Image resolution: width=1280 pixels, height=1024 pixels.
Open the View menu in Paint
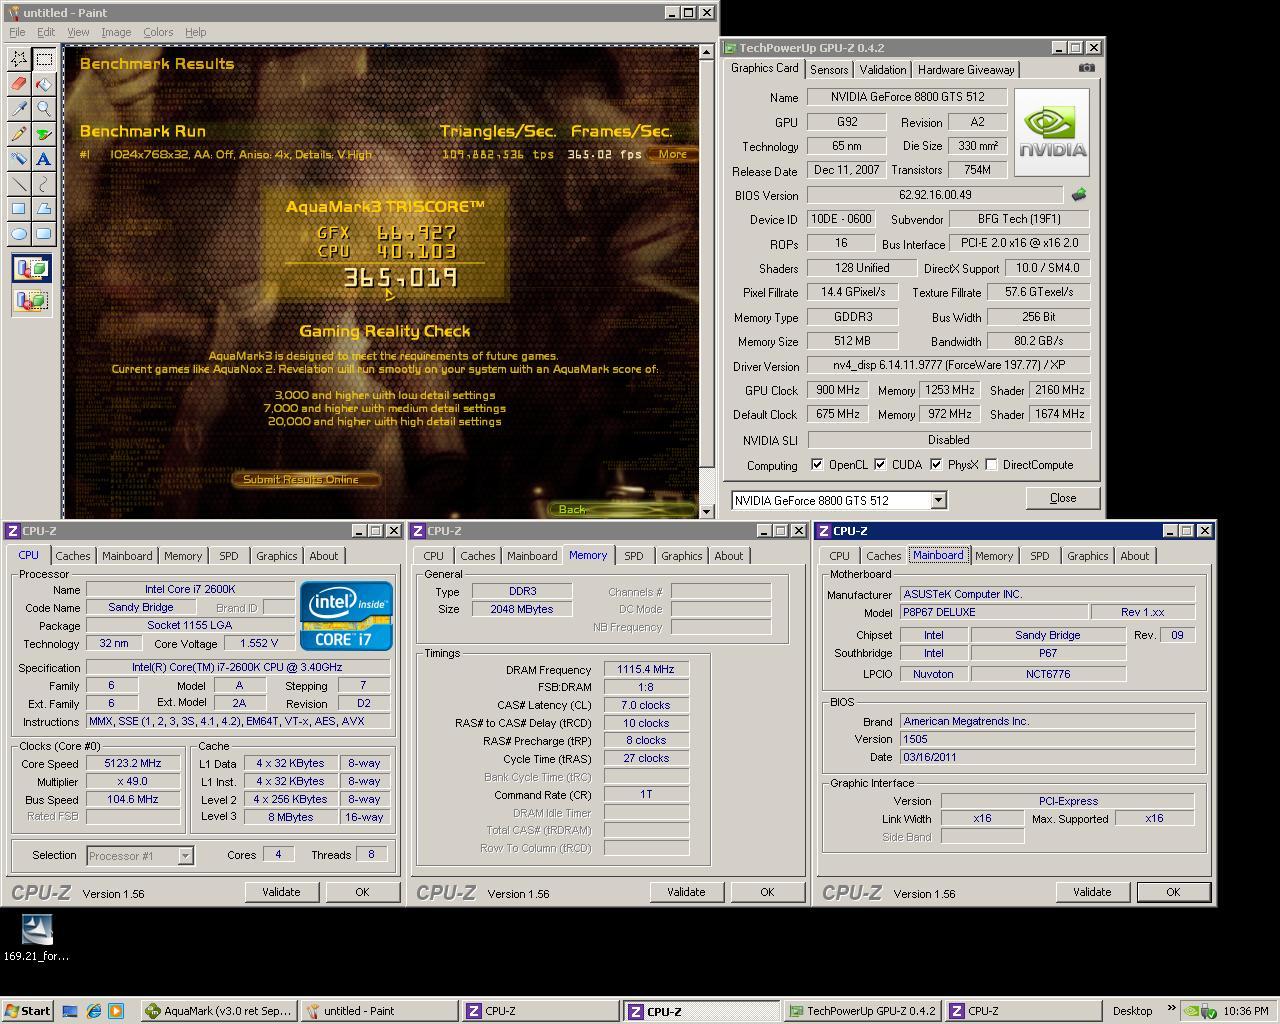pyautogui.click(x=78, y=32)
